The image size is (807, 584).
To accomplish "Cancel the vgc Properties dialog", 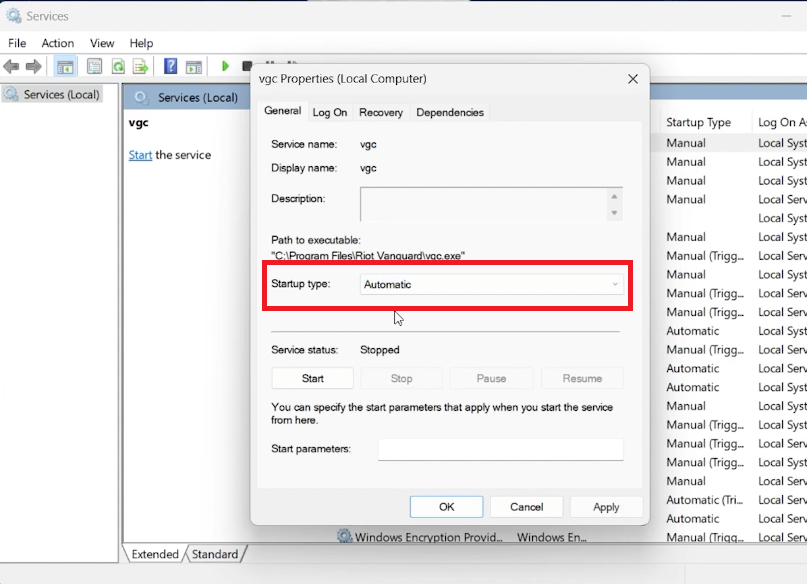I will (526, 506).
